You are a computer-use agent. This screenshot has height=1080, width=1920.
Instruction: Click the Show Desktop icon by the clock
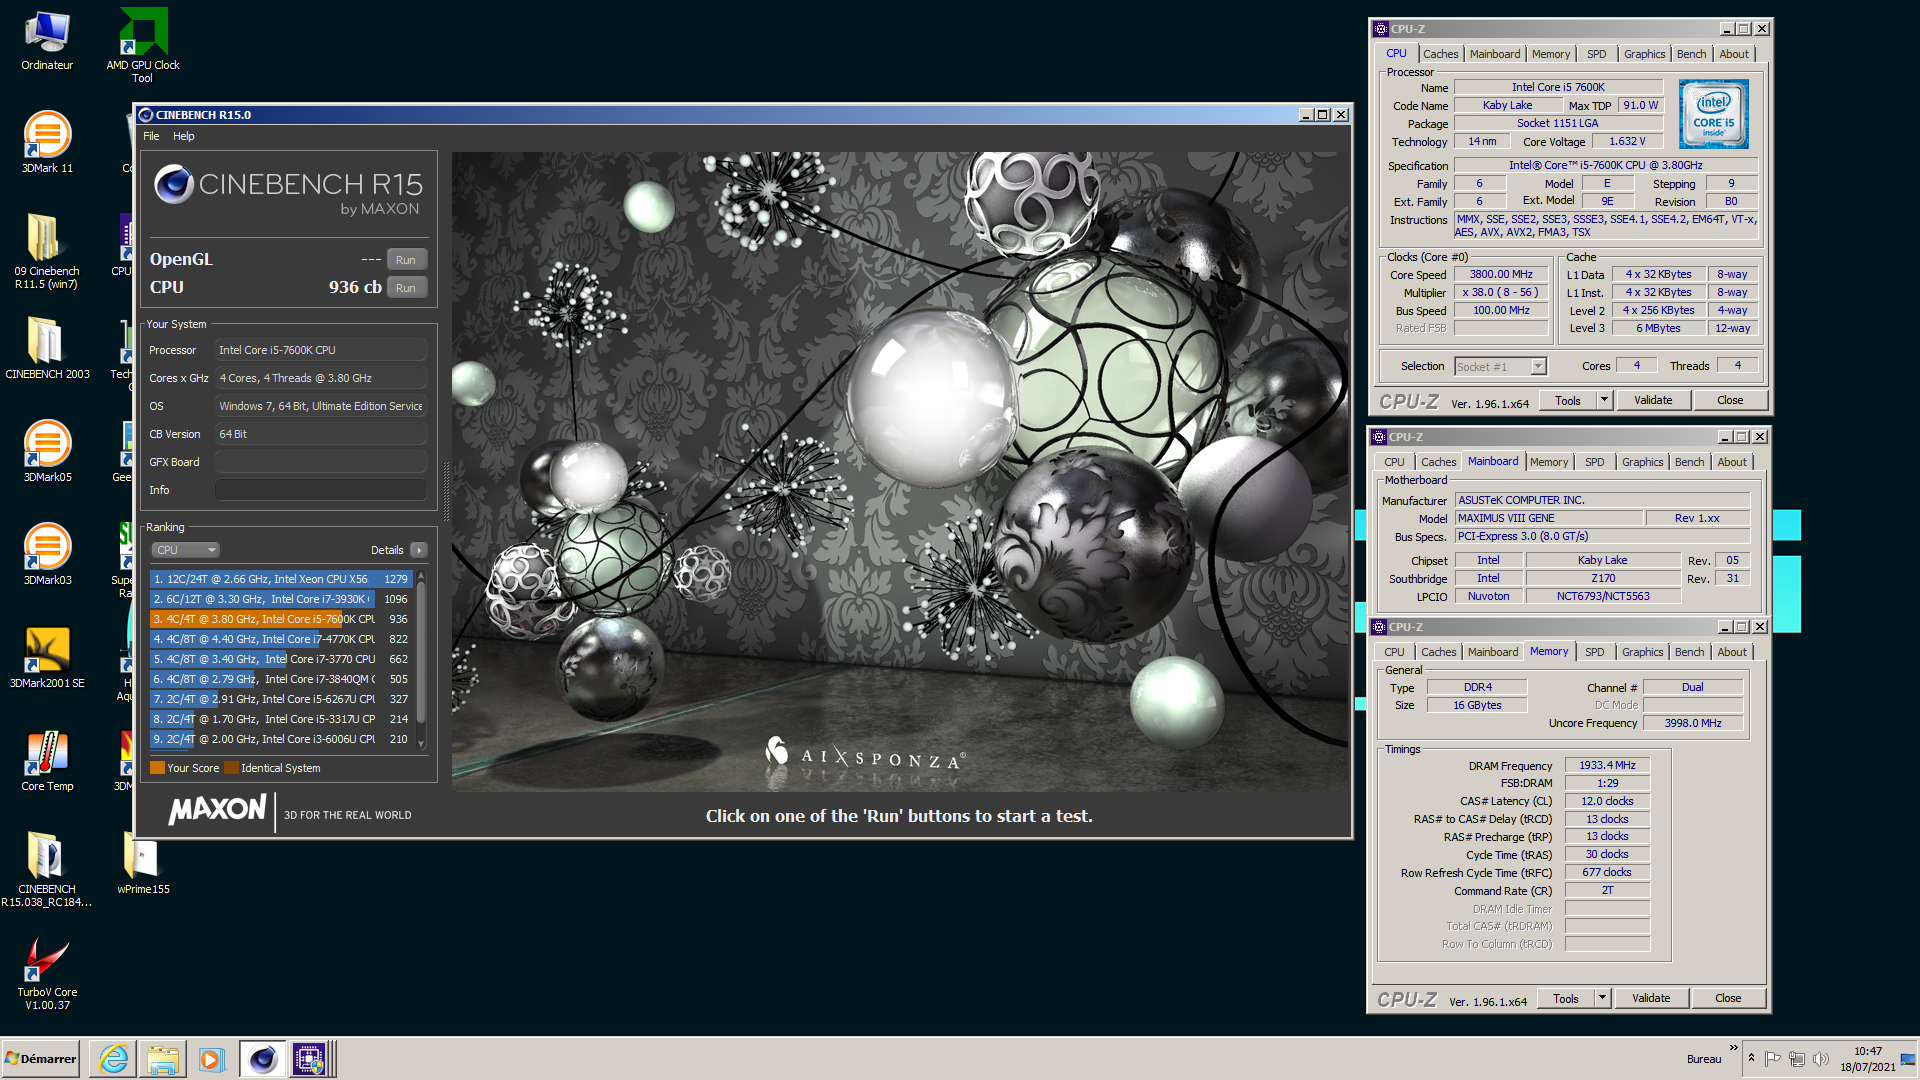coord(1908,1058)
